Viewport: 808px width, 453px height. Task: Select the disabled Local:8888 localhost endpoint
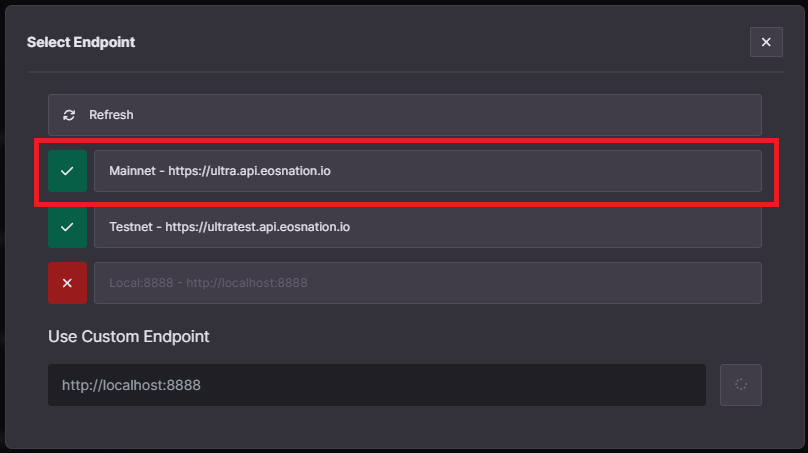tap(428, 283)
